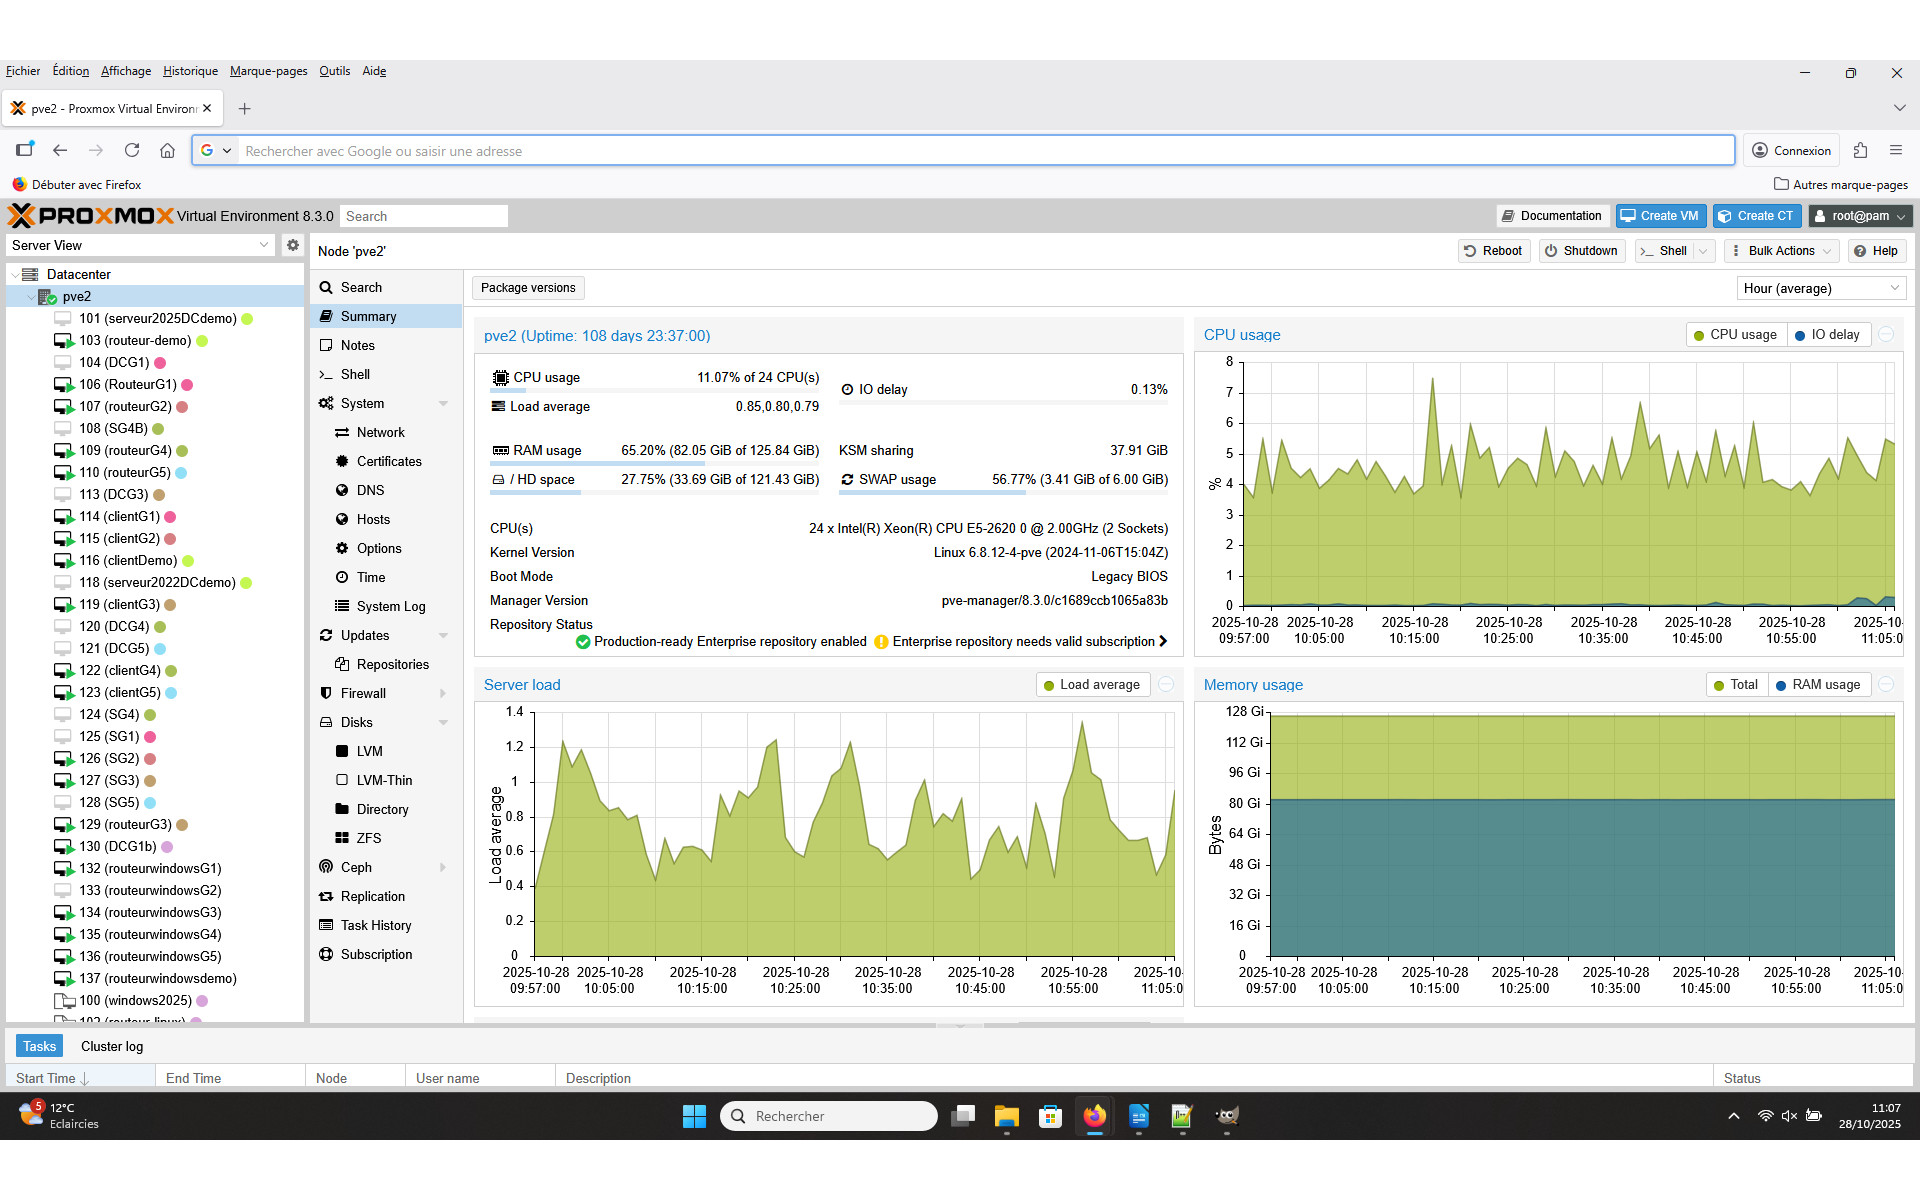The image size is (1920, 1200).
Task: Select the Network settings icon
Action: point(341,432)
